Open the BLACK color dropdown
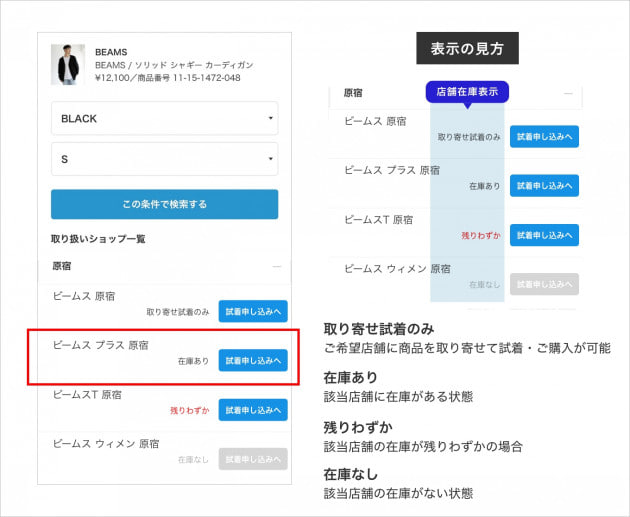The image size is (630, 517). tap(164, 118)
